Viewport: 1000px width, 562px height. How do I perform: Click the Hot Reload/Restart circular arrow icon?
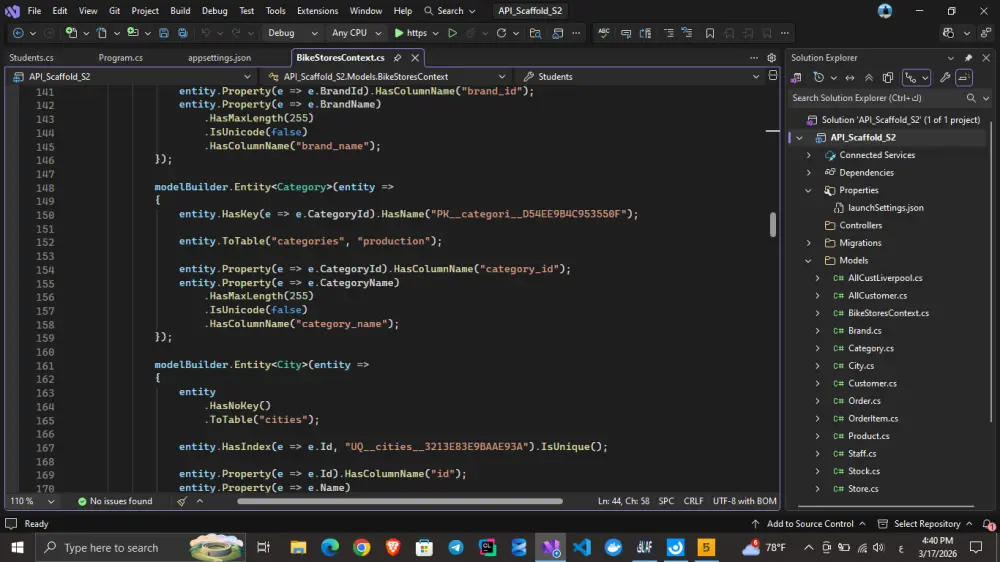point(501,33)
